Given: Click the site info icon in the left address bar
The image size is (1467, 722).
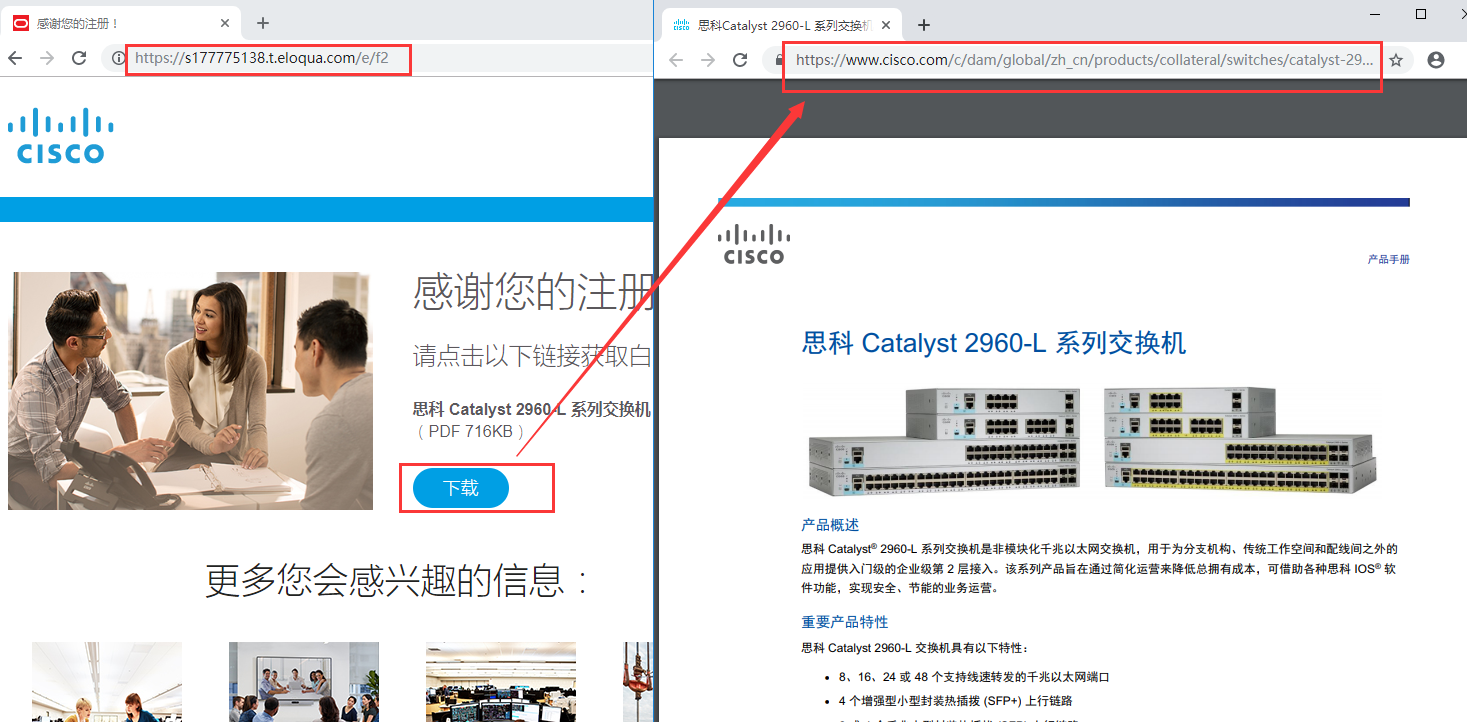Looking at the screenshot, I should (118, 58).
